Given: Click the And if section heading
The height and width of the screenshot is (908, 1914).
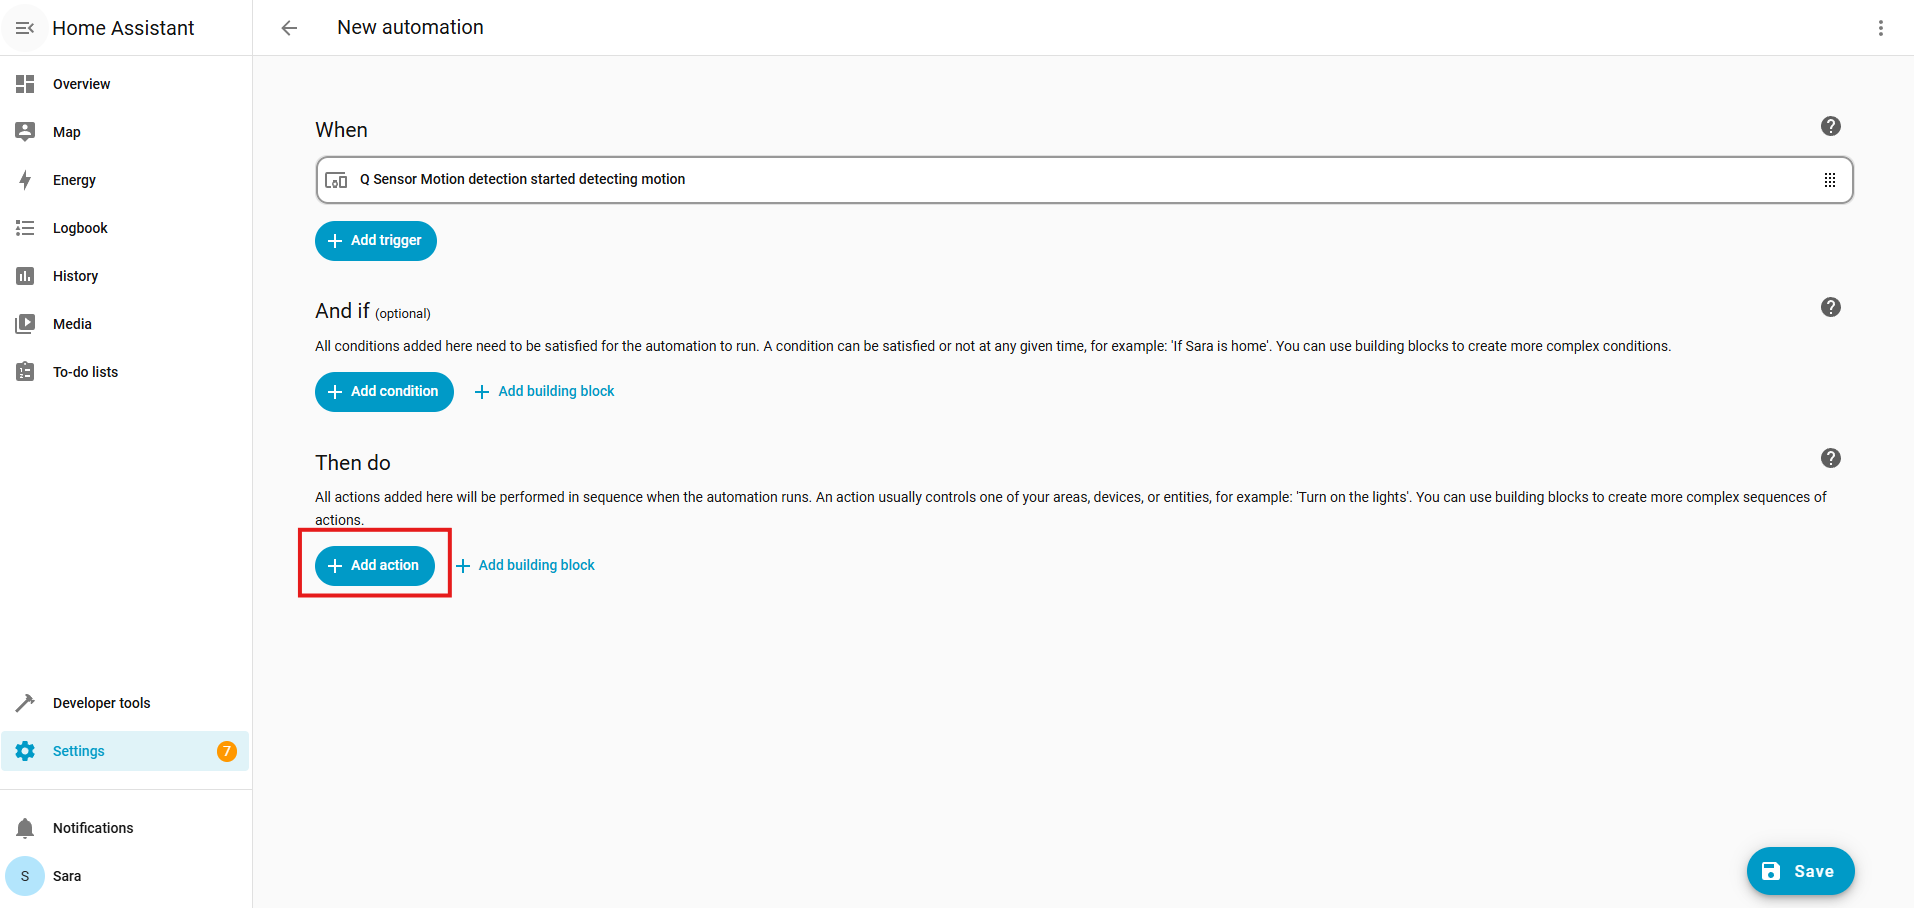Looking at the screenshot, I should (342, 311).
